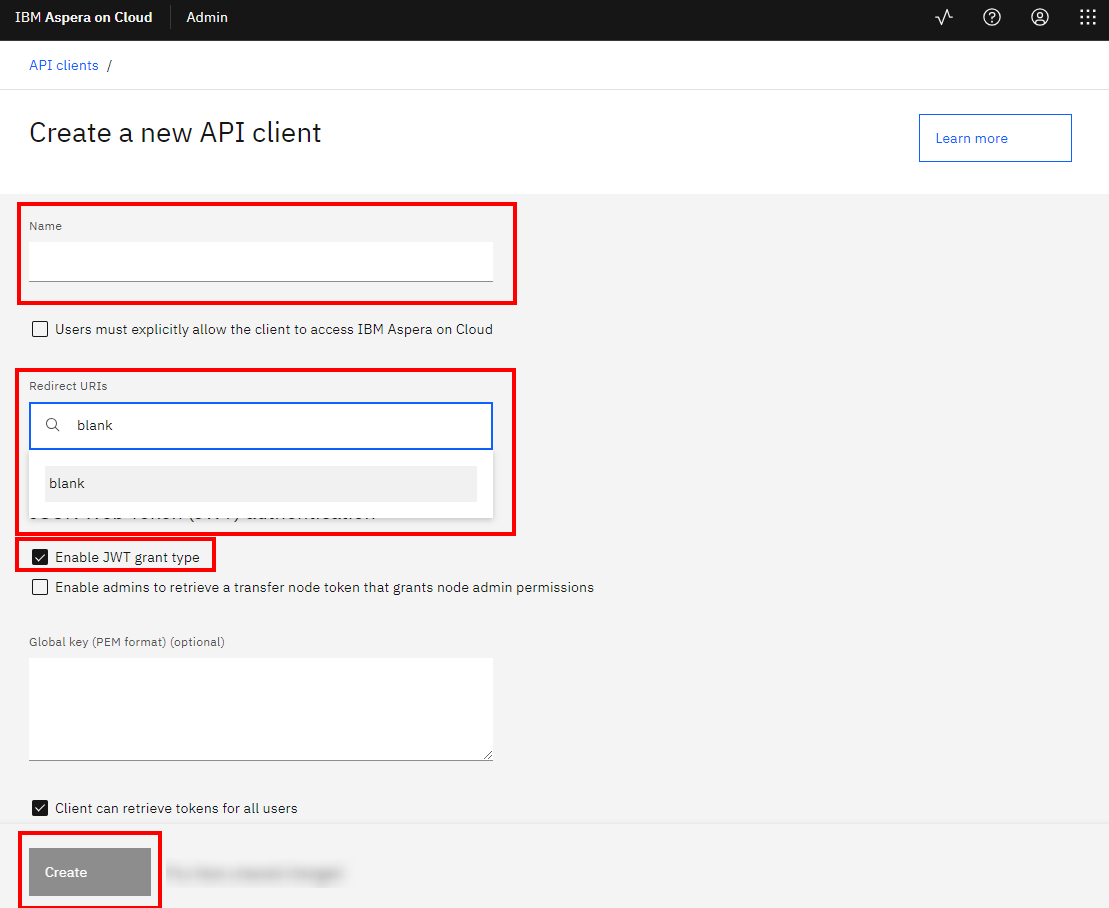Select the 'blank' suggestion in dropdown
This screenshot has height=908, width=1109.
260,483
